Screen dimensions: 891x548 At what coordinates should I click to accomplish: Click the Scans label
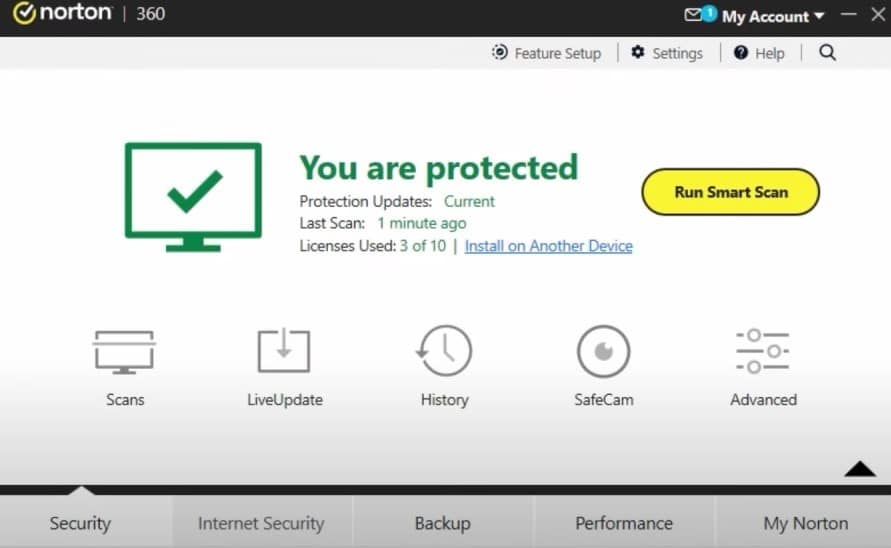(x=125, y=400)
